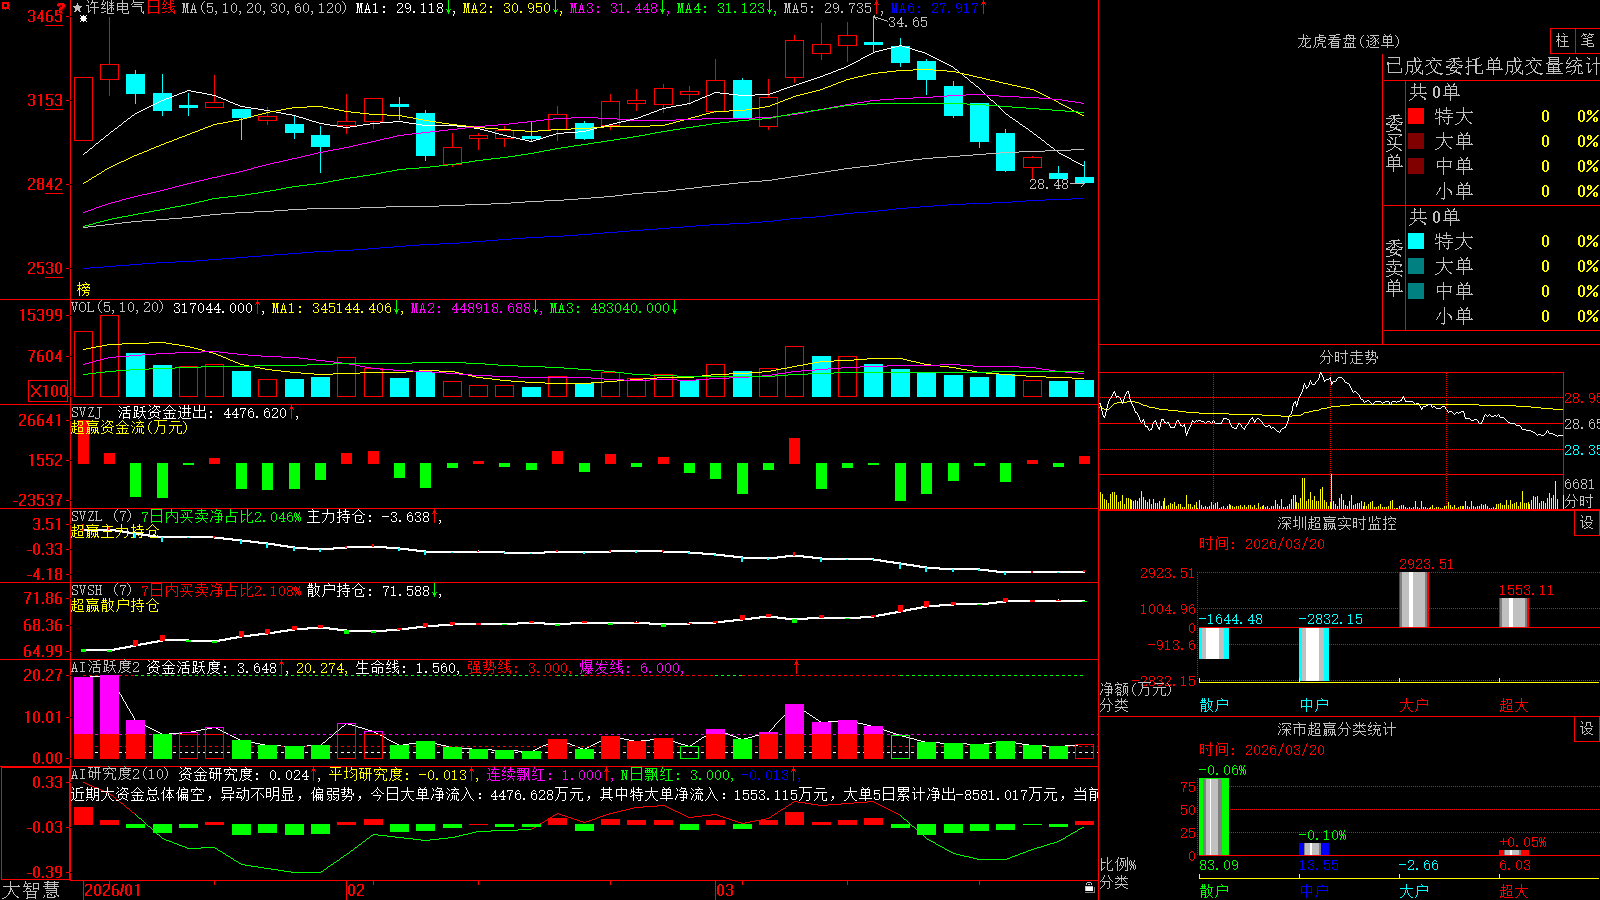1600x900 pixels.
Task: Click the teal 中单 sell-order swatch
Action: tap(1416, 291)
